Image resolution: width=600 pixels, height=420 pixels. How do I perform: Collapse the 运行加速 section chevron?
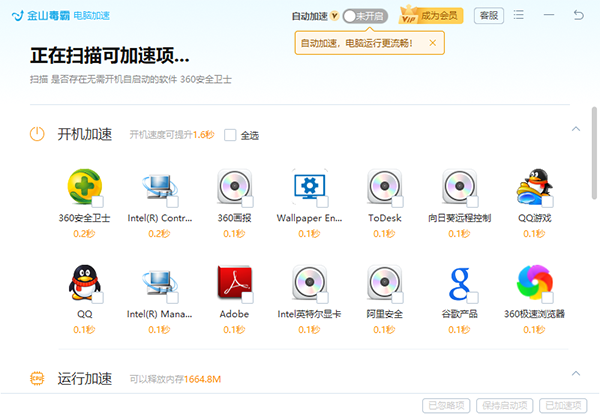click(576, 374)
